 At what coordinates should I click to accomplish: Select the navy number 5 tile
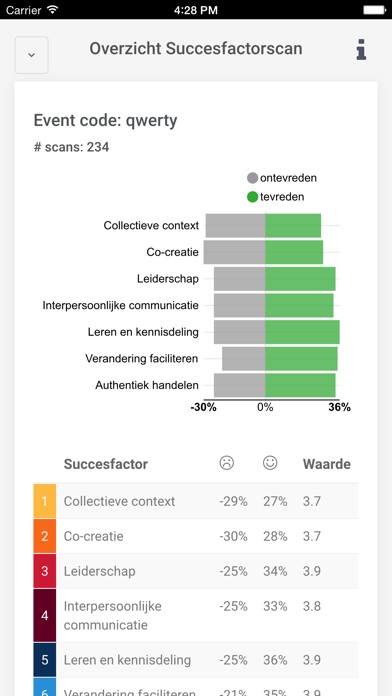[45, 660]
